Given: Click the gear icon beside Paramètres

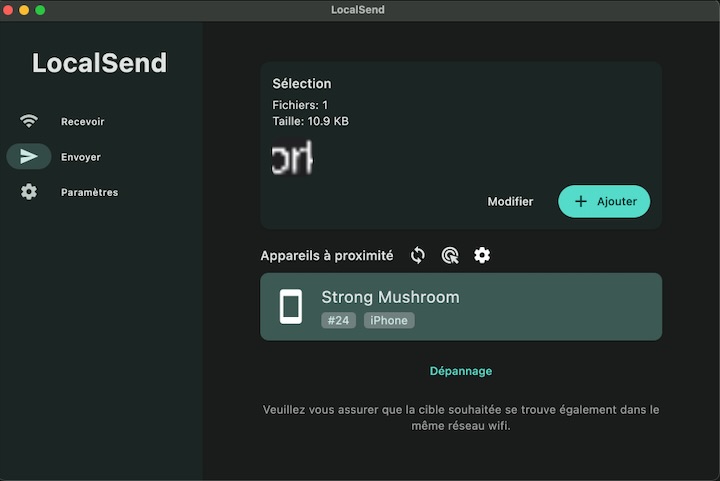Looking at the screenshot, I should [x=29, y=191].
